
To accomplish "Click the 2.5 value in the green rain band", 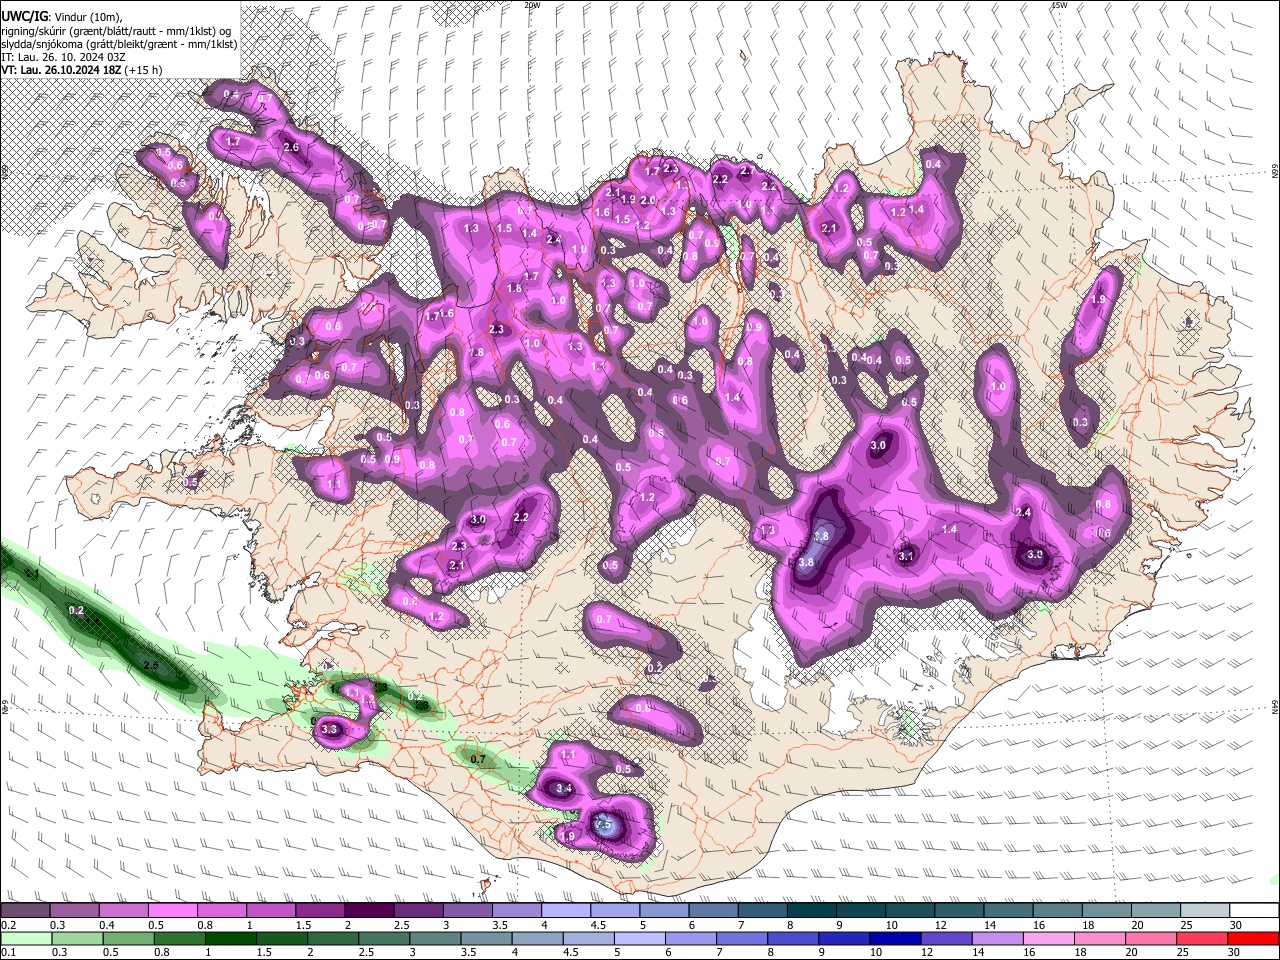I will click(x=151, y=665).
